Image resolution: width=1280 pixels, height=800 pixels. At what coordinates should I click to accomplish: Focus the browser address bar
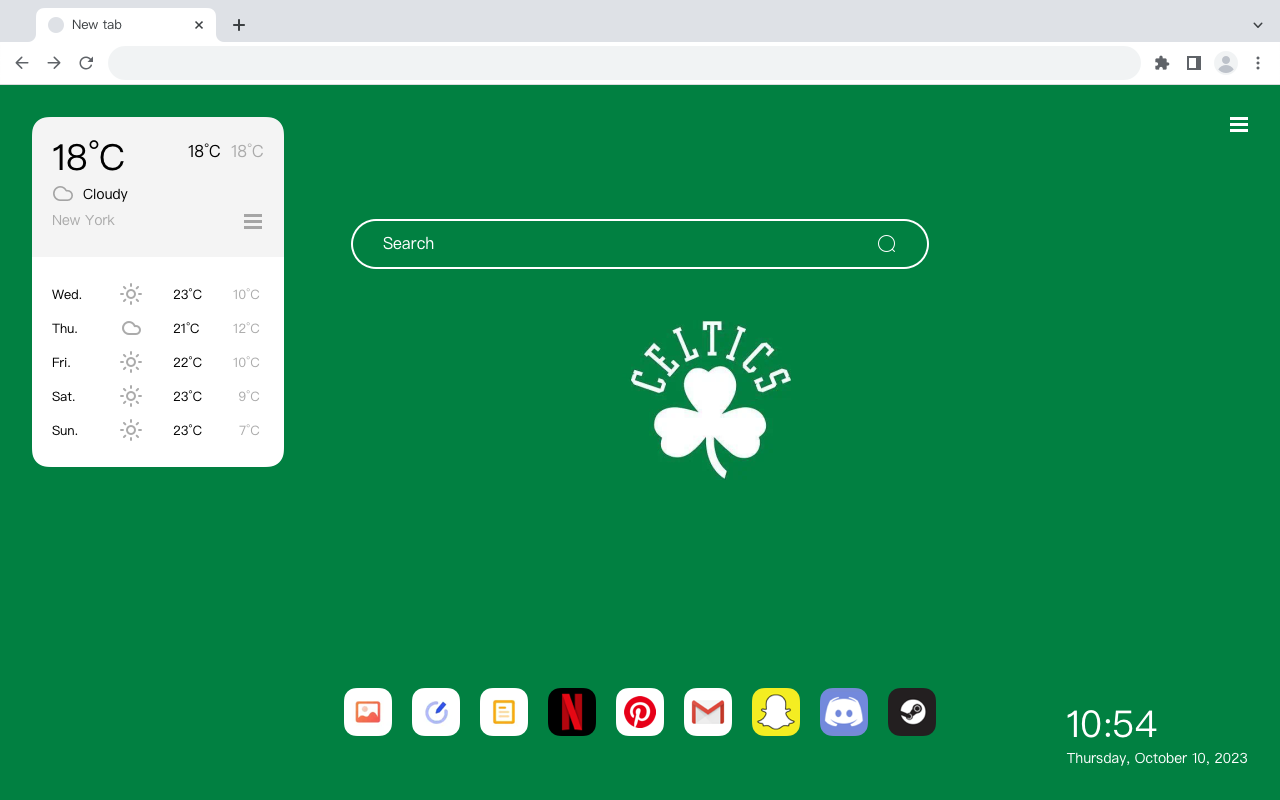pos(624,63)
